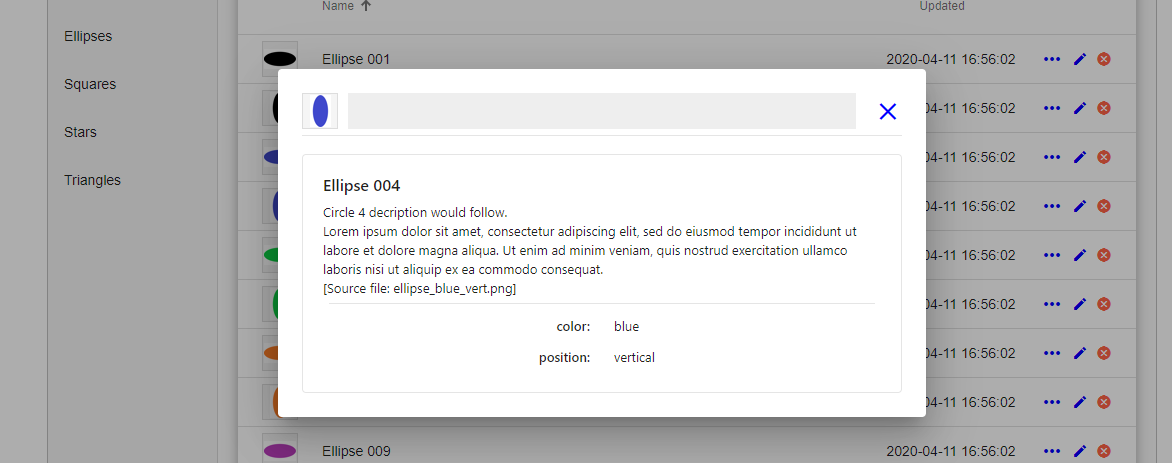Click the gray title field in dialog
Viewport: 1172px width, 463px height.
pyautogui.click(x=602, y=111)
